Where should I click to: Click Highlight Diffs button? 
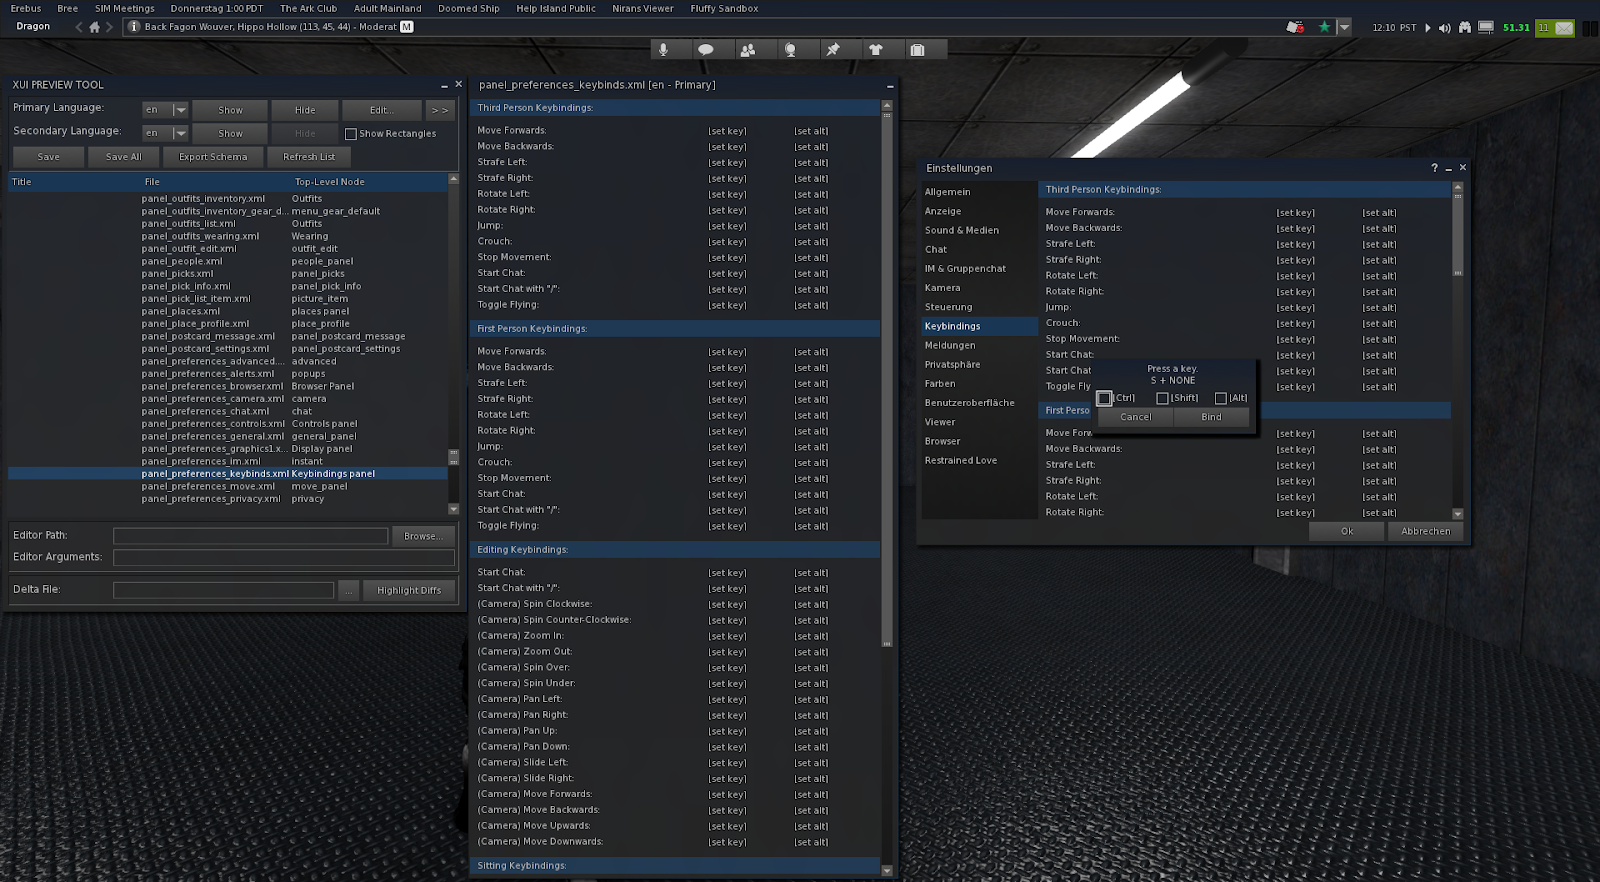coord(409,591)
